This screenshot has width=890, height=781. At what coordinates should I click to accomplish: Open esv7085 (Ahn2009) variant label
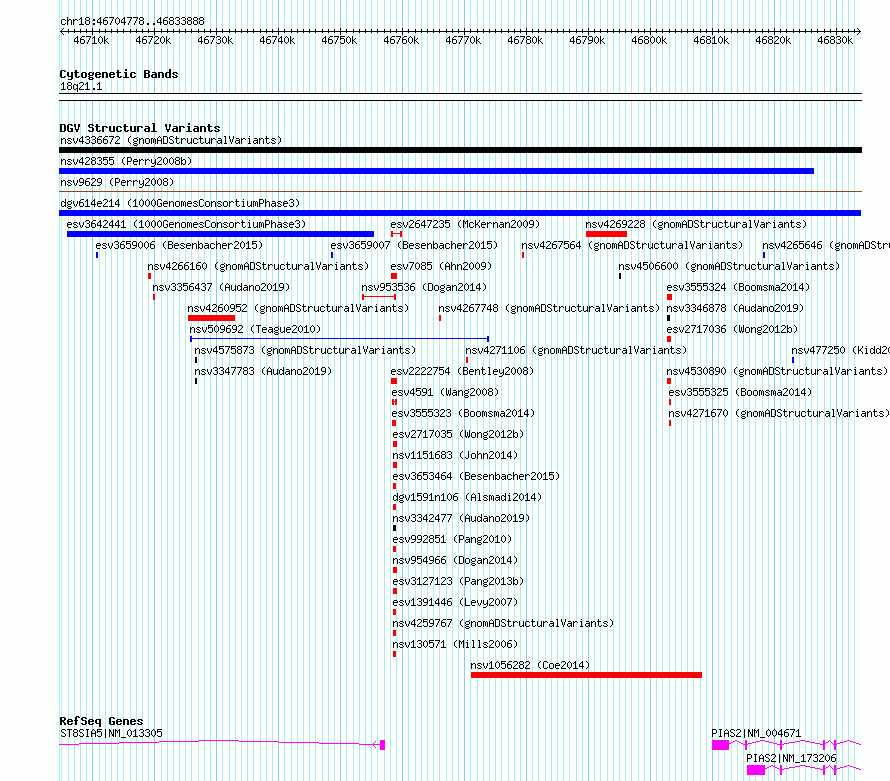coord(441,266)
